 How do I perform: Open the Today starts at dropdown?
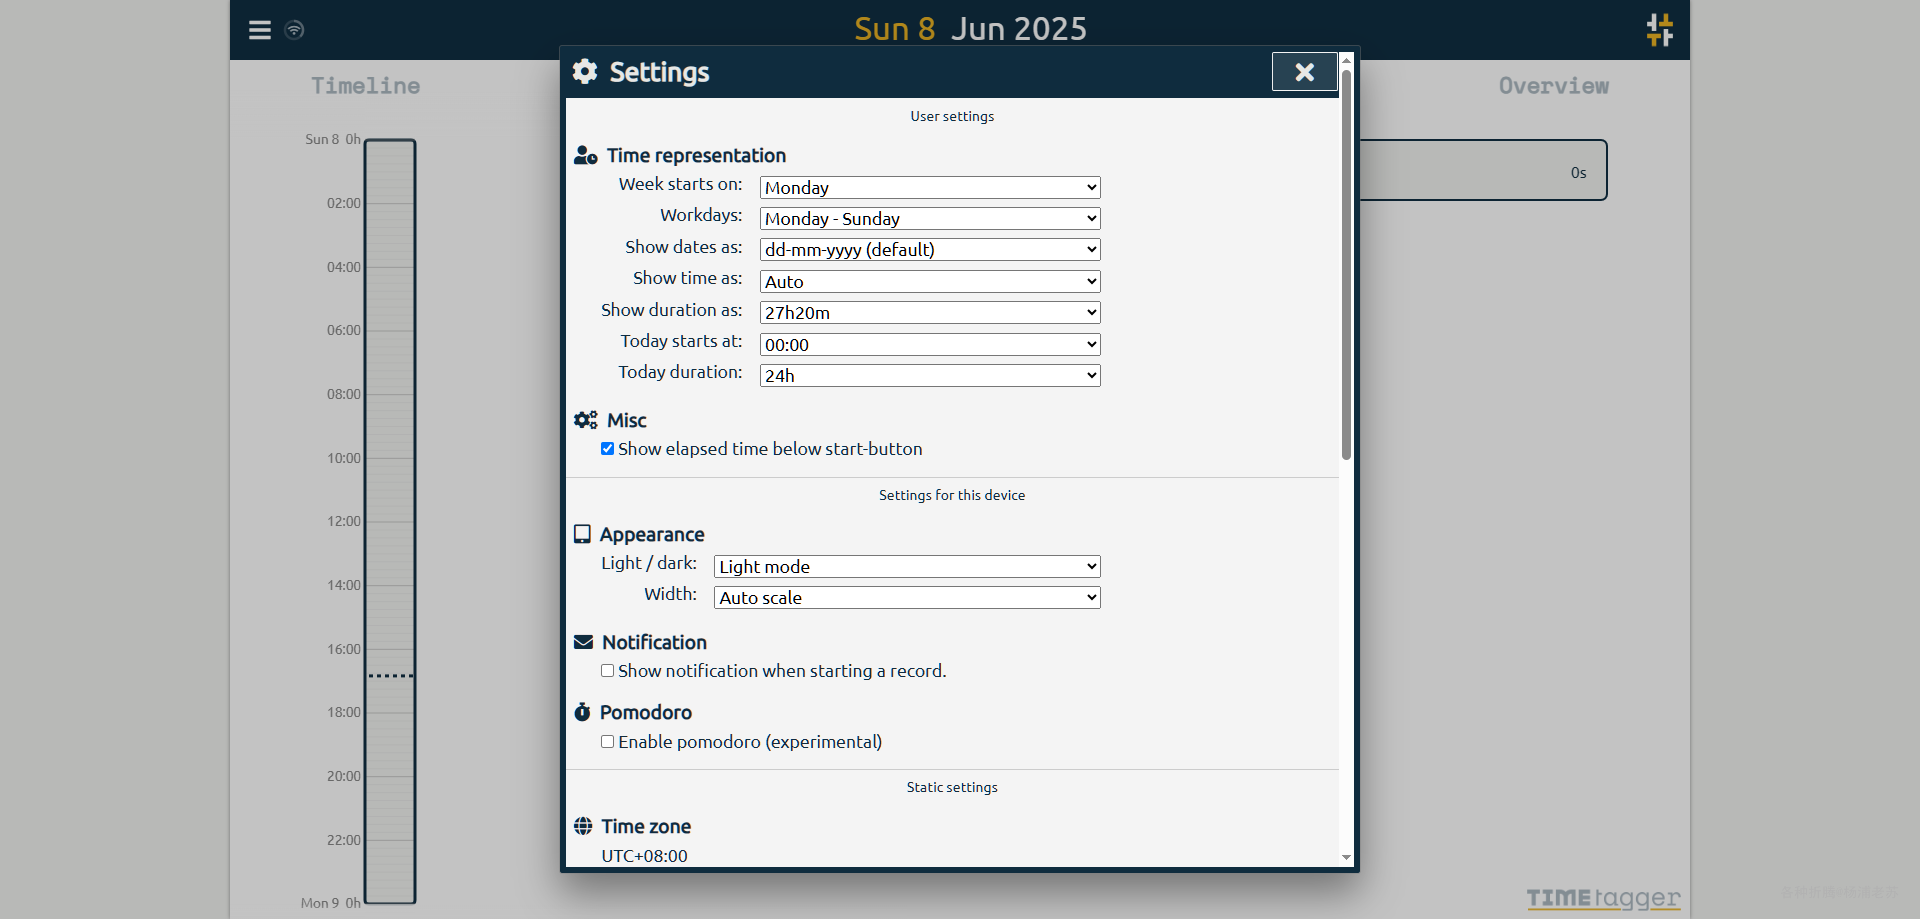coord(930,345)
